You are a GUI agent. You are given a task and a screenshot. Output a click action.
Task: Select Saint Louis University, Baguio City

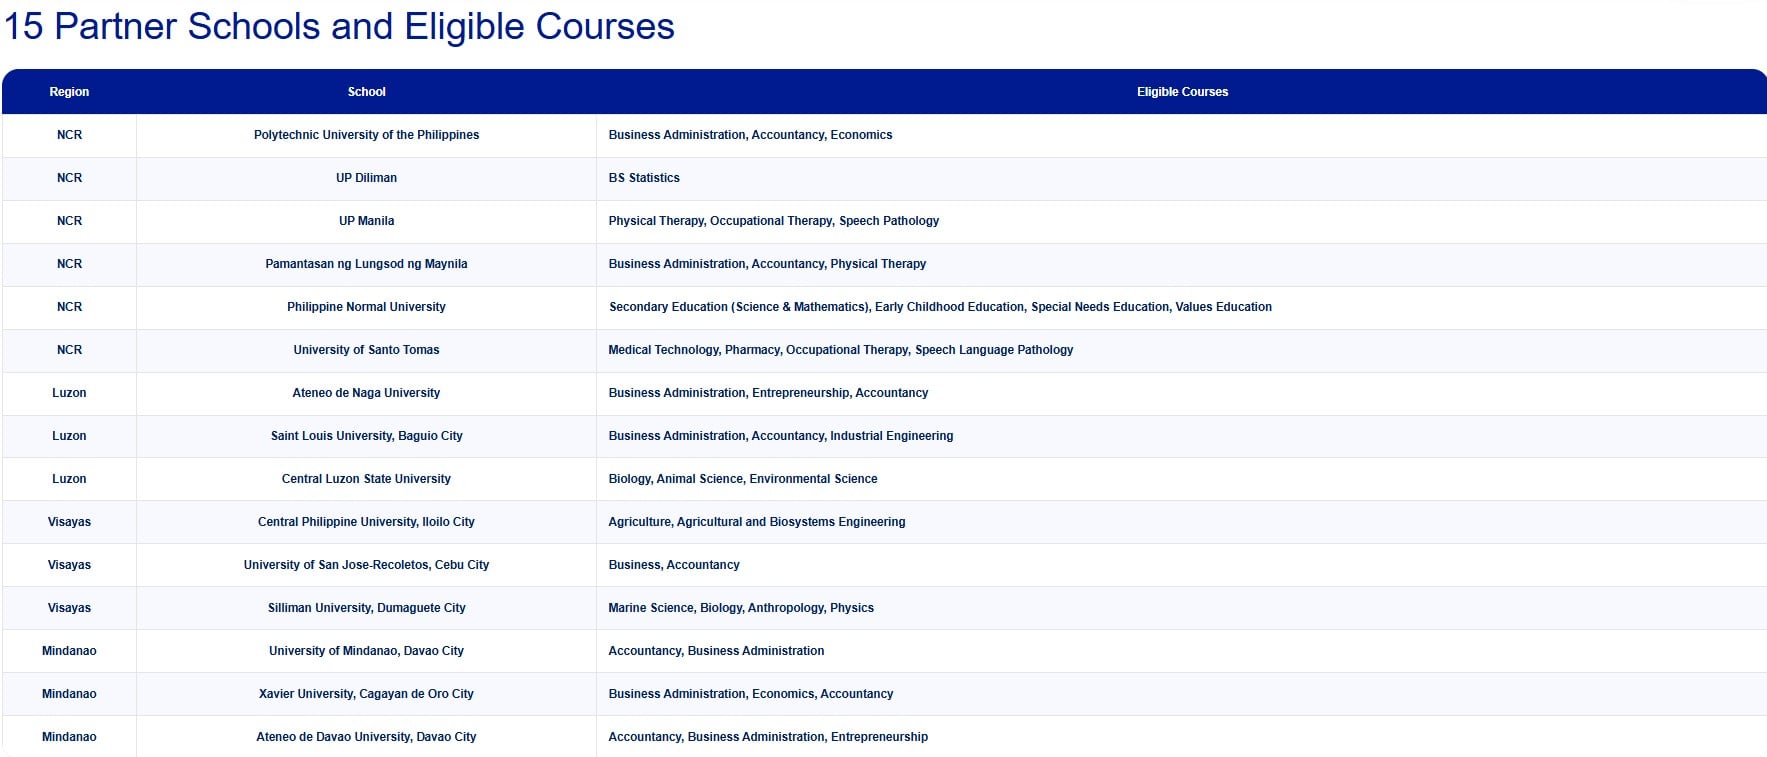click(366, 436)
